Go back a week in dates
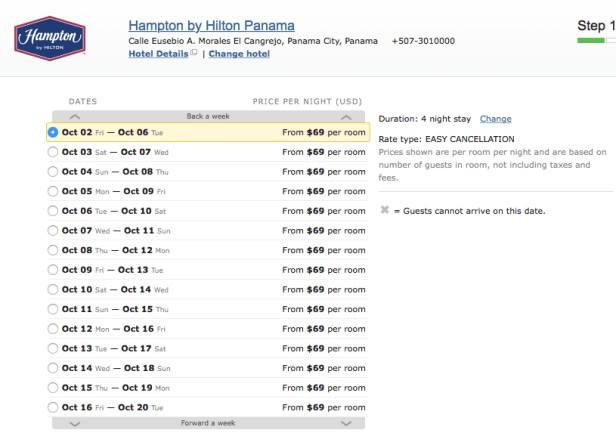This screenshot has height=433, width=616. point(208,116)
